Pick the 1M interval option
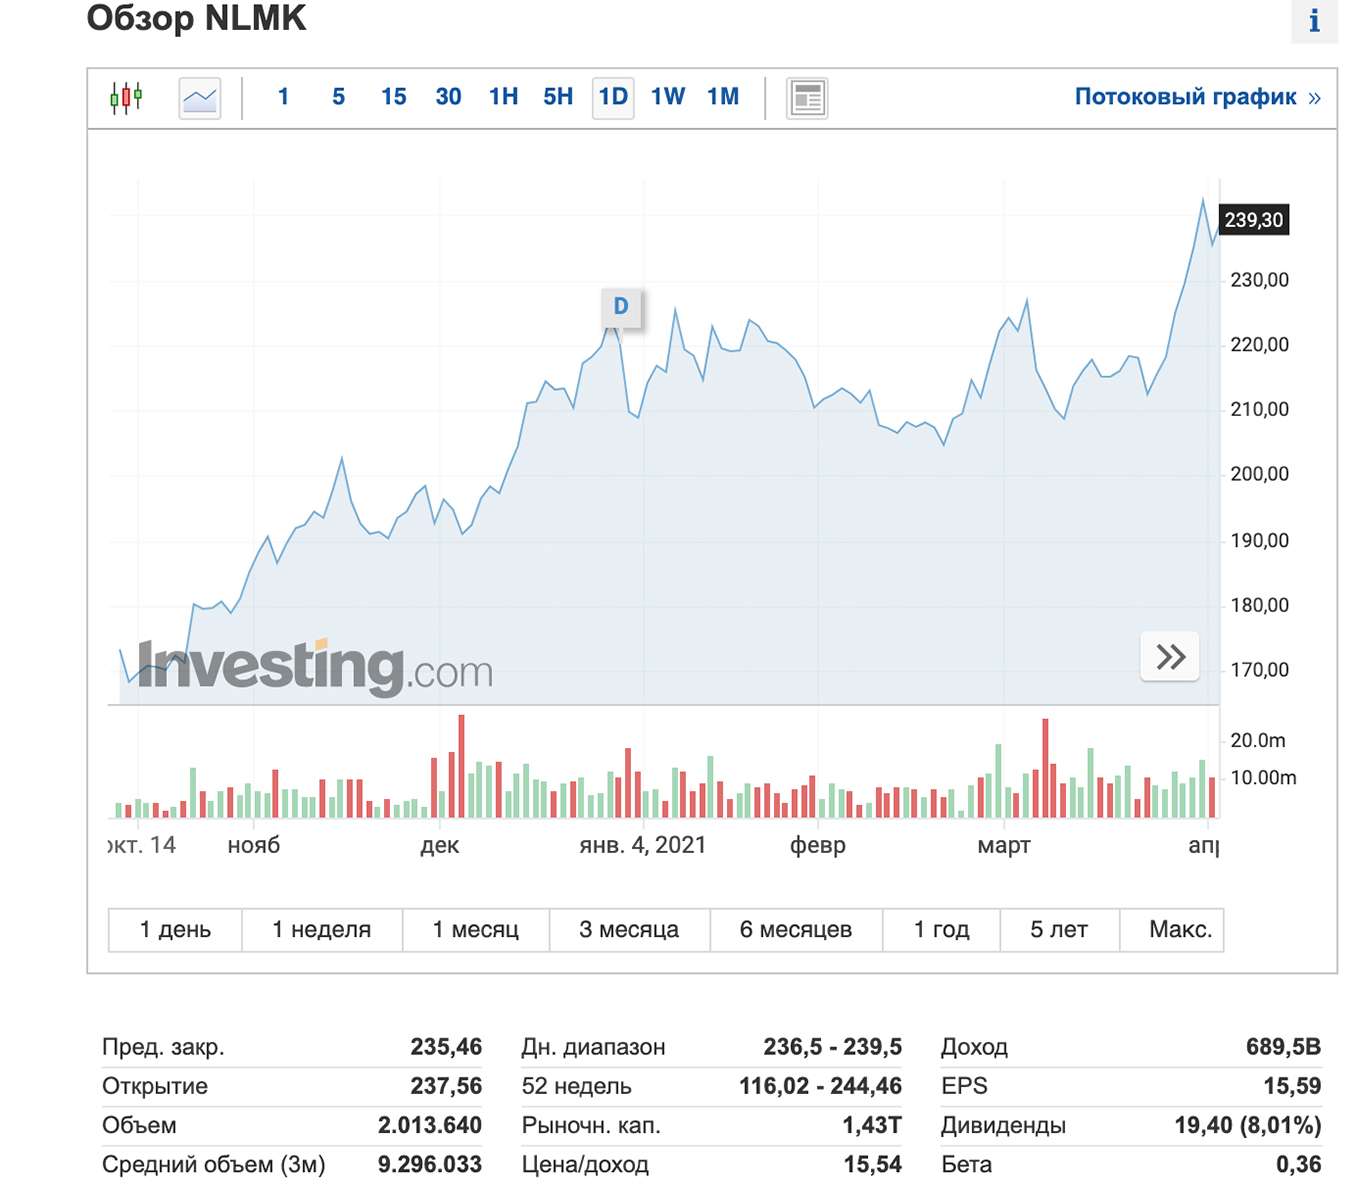 pyautogui.click(x=723, y=97)
